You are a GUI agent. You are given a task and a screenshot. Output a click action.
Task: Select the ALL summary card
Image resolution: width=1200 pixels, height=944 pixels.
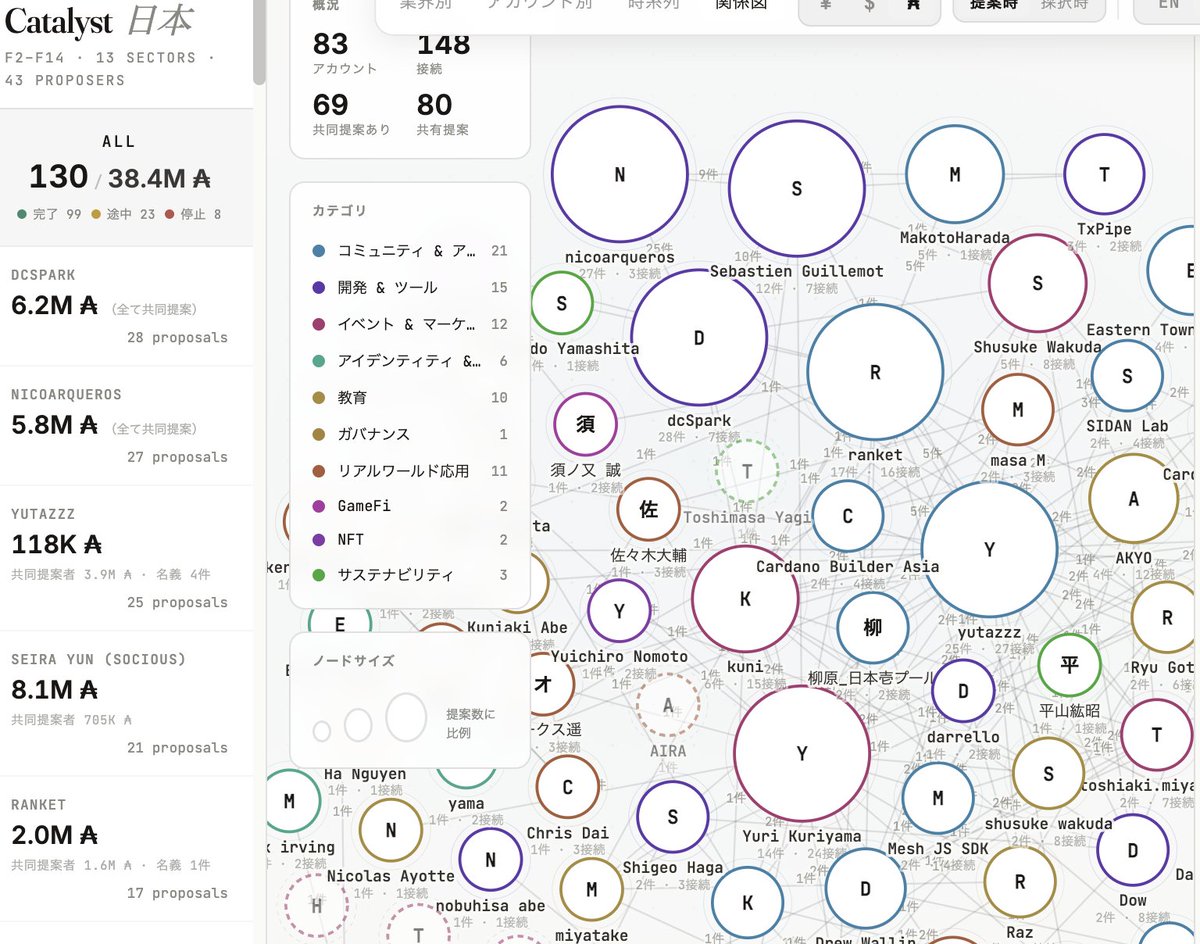tap(126, 178)
